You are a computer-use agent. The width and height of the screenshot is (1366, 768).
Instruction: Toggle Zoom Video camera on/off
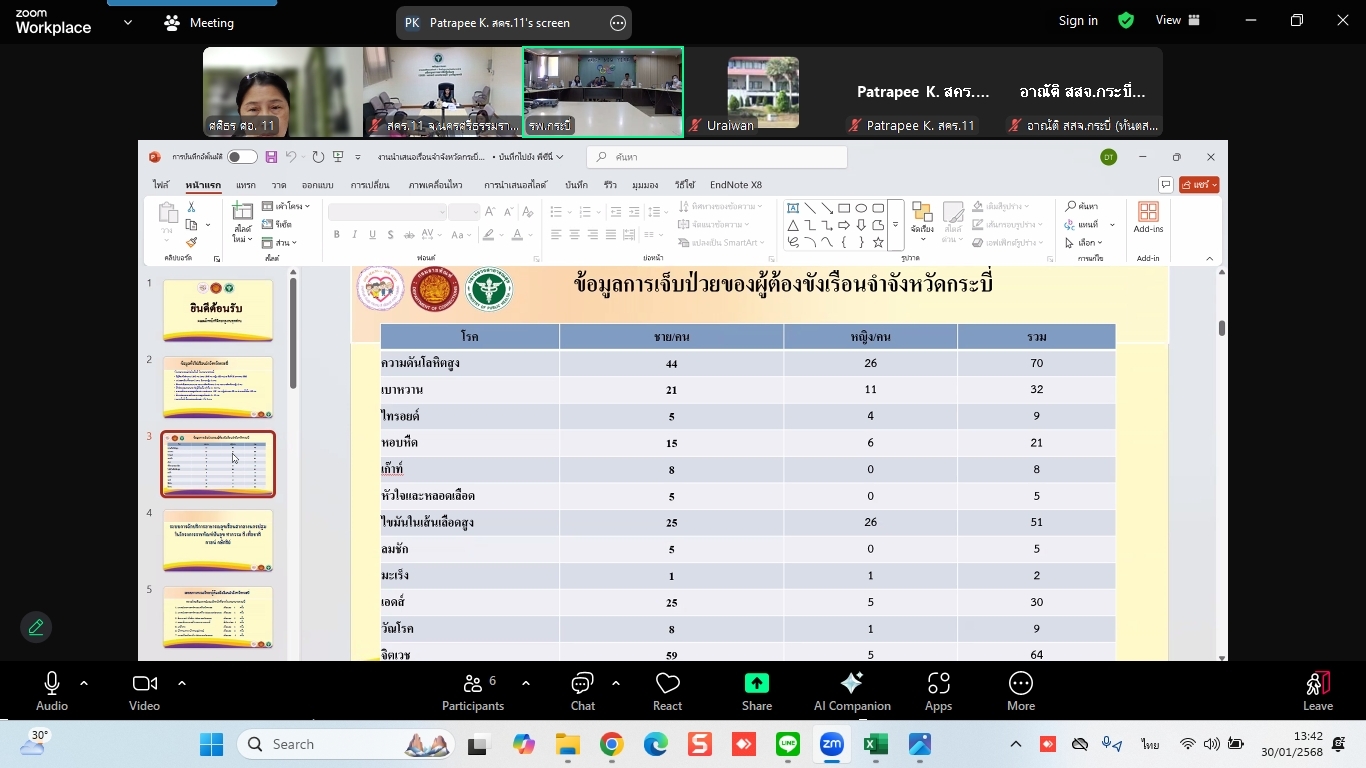(x=144, y=691)
